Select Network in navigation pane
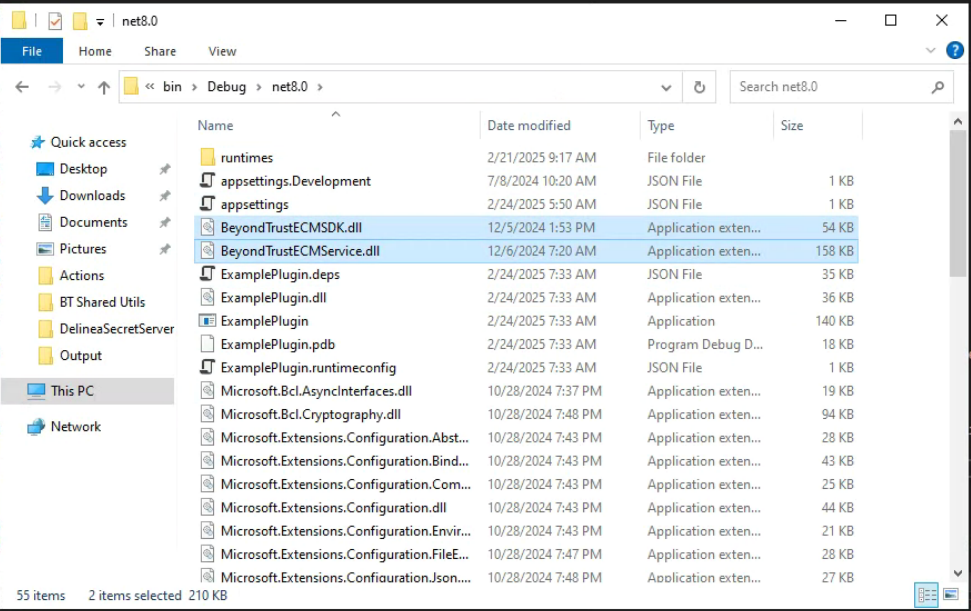This screenshot has height=611, width=971. 76,427
